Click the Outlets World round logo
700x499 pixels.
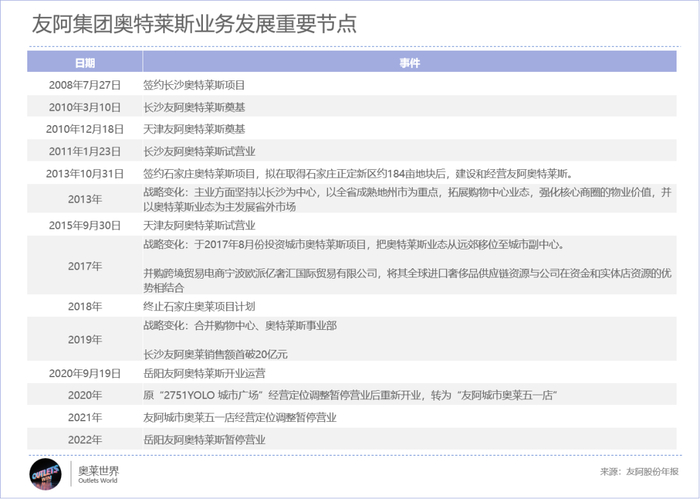point(45,474)
